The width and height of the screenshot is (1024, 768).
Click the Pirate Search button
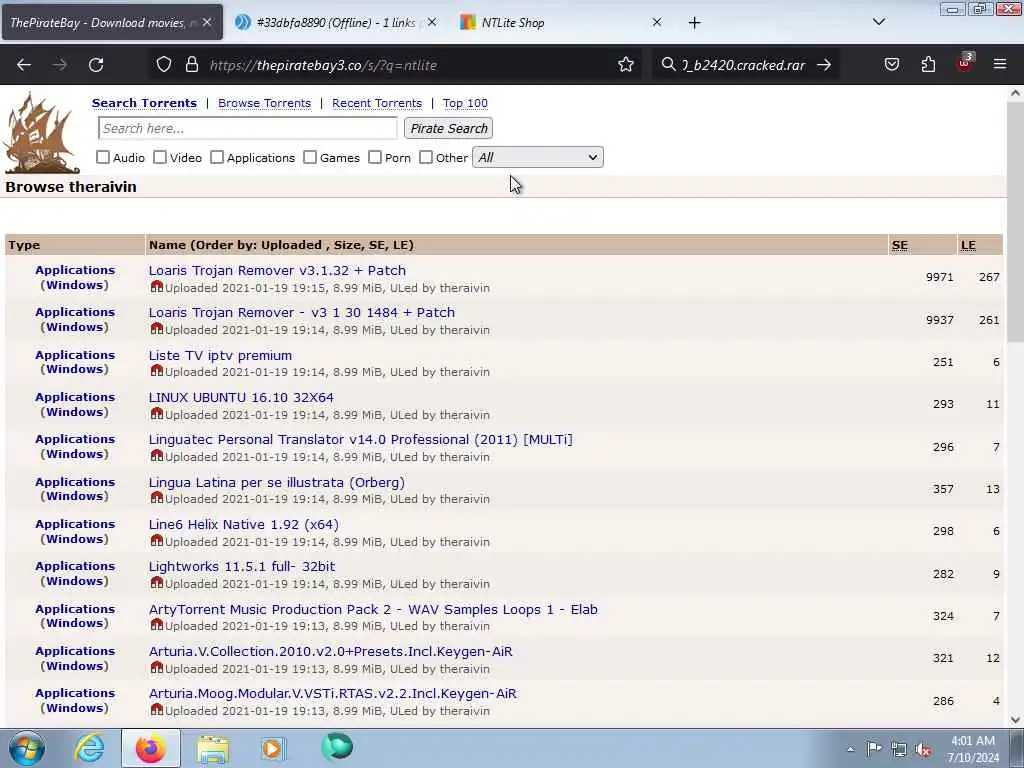pos(449,129)
